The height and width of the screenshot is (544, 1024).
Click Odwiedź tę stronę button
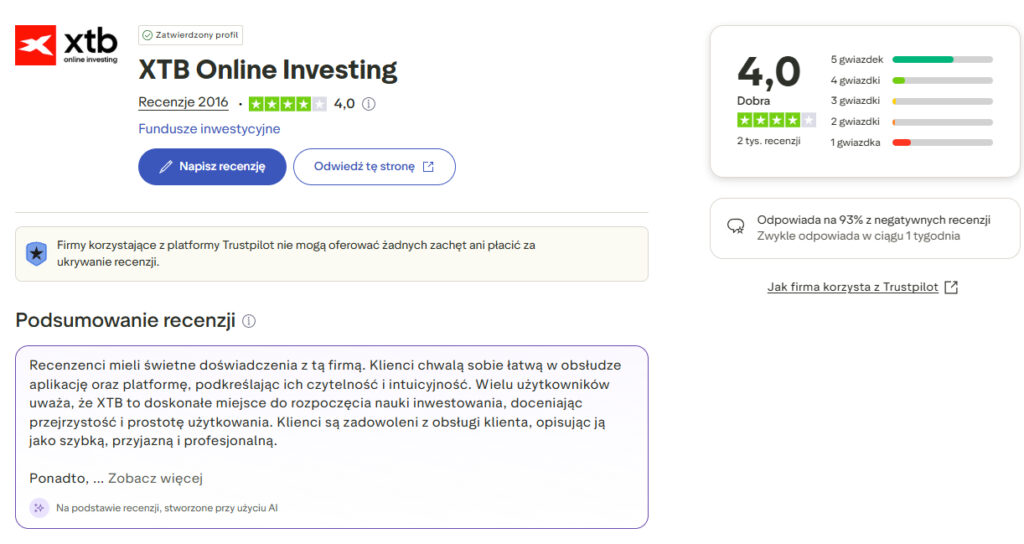point(374,167)
